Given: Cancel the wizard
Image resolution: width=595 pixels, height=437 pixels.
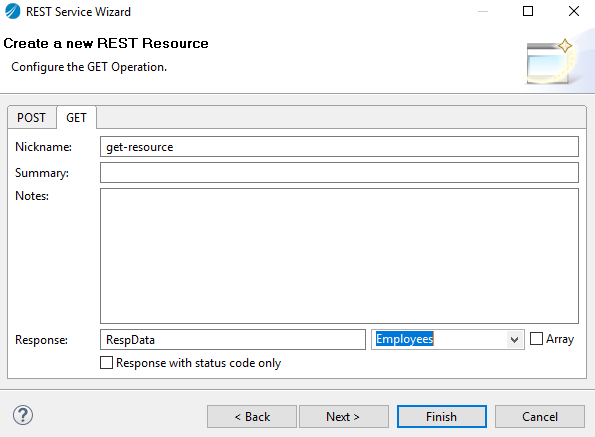Looking at the screenshot, I should click(x=540, y=417).
